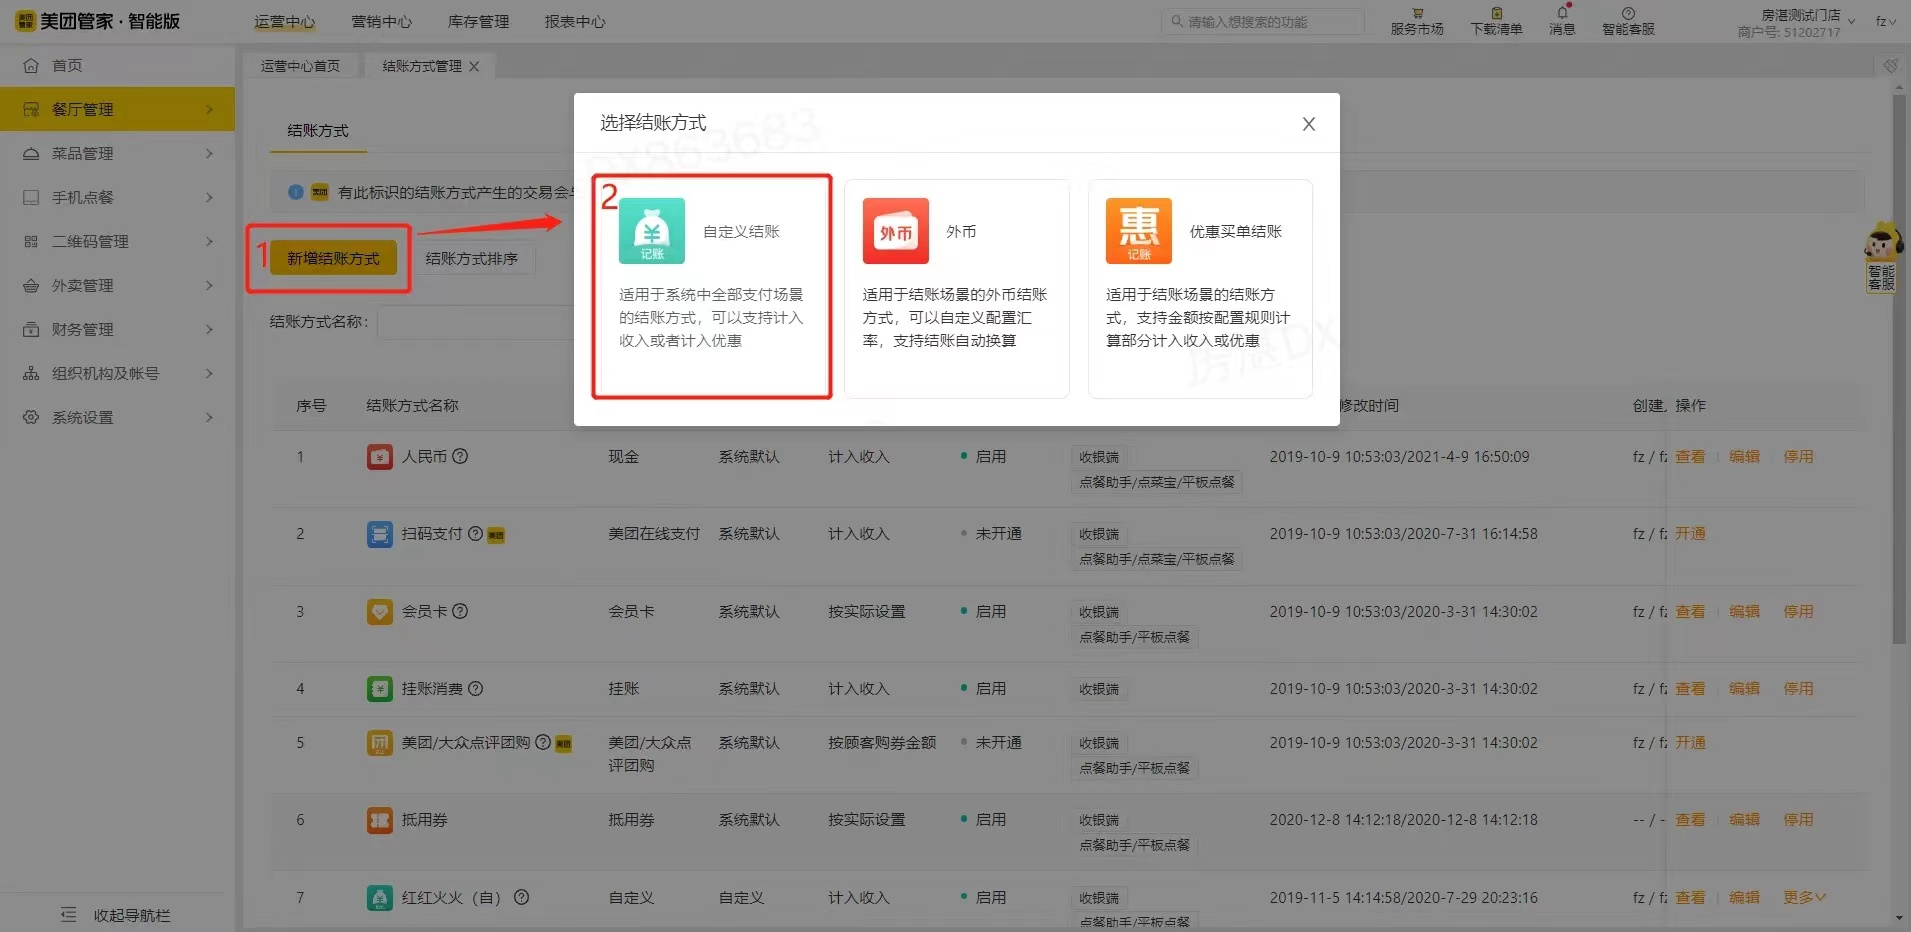Screen dimensions: 1911x932
Task: Open the 下载清单 icon
Action: pos(1496,21)
